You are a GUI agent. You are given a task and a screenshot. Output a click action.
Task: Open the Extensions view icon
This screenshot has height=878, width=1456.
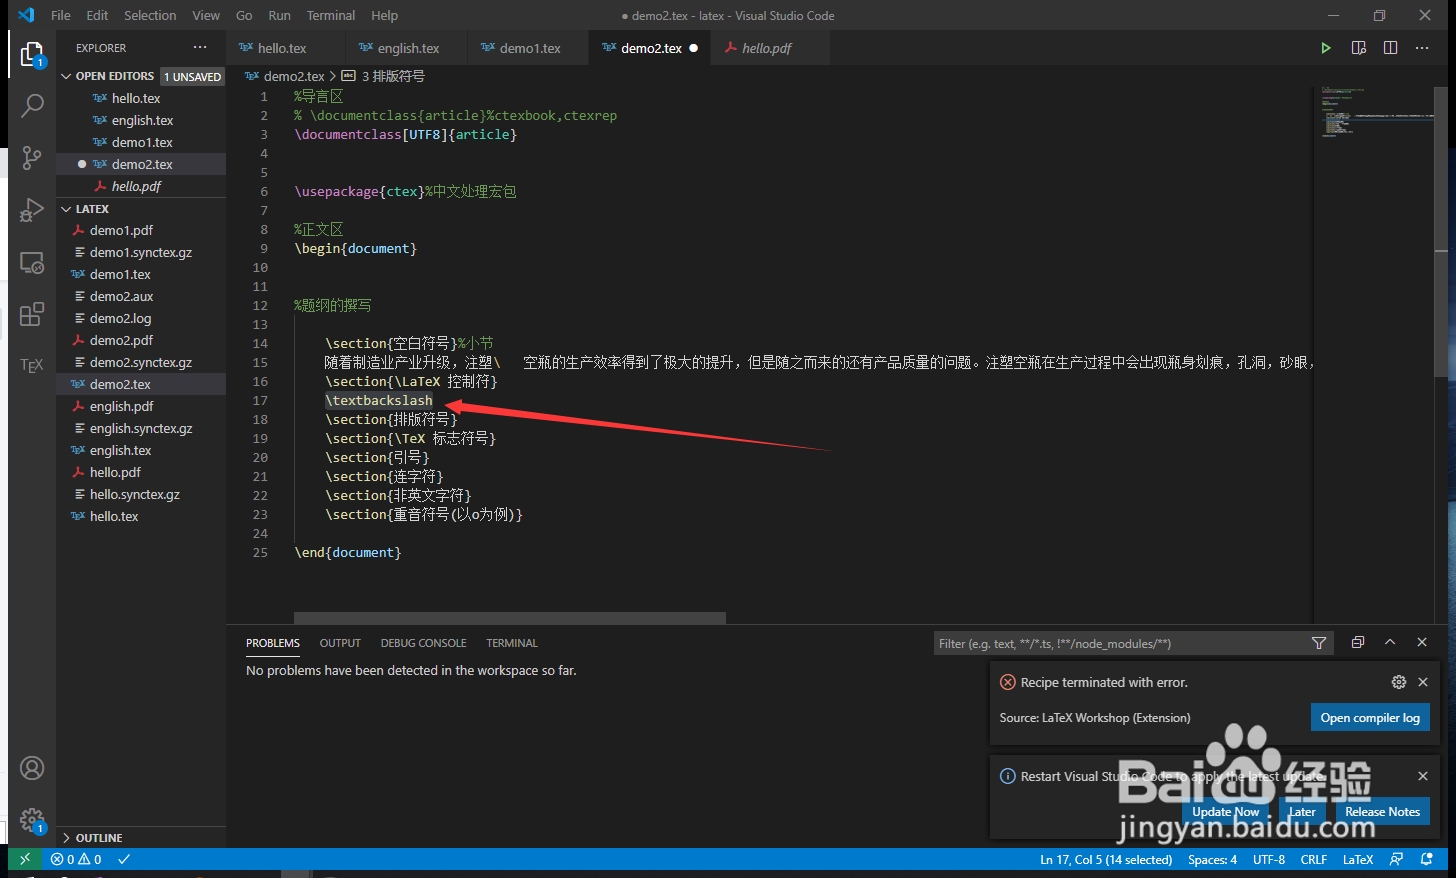[x=32, y=314]
